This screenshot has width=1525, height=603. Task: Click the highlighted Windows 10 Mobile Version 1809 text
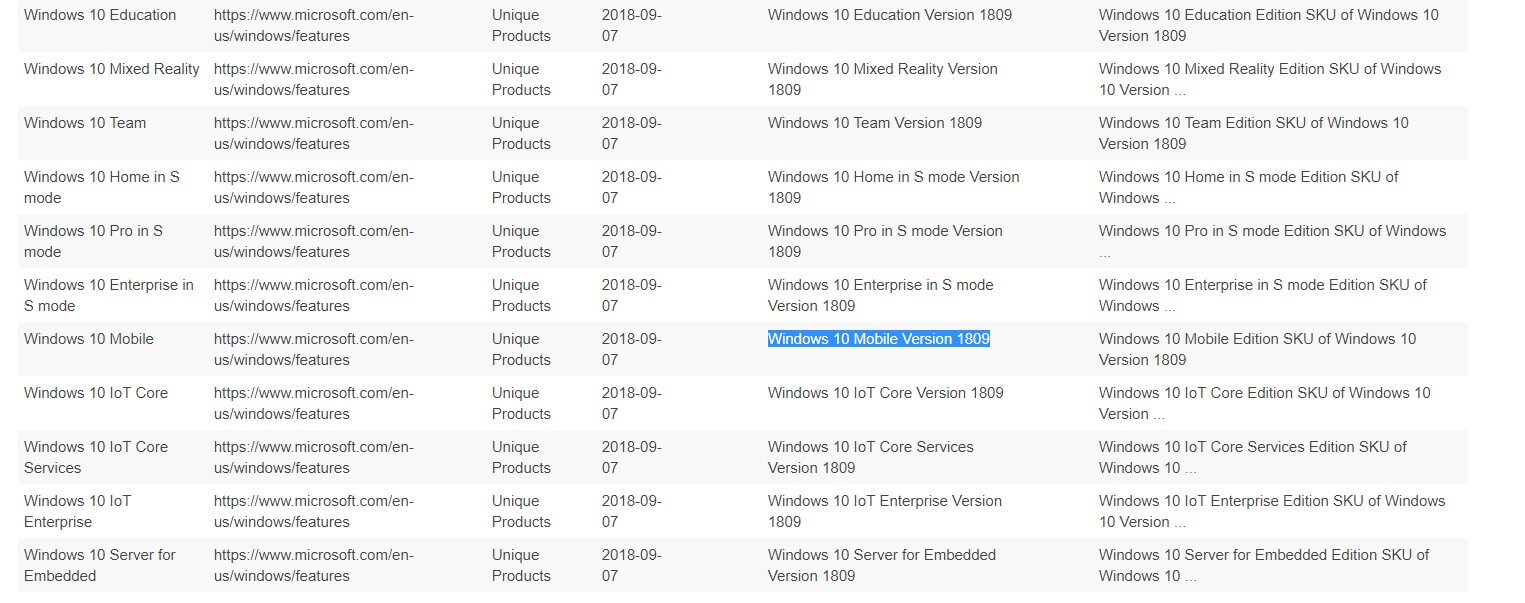point(878,339)
